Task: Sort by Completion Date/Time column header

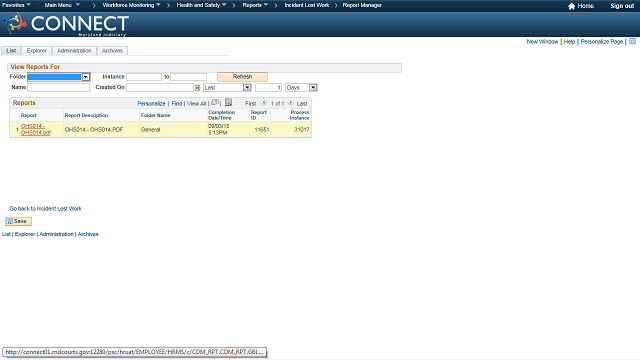Action: (222, 115)
